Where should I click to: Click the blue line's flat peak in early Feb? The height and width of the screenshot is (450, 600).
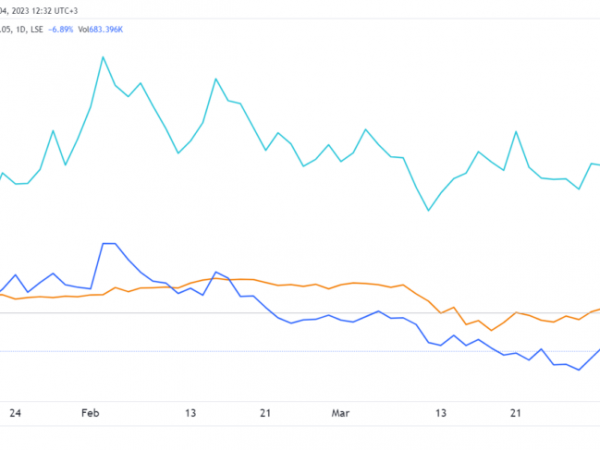[x=109, y=243]
